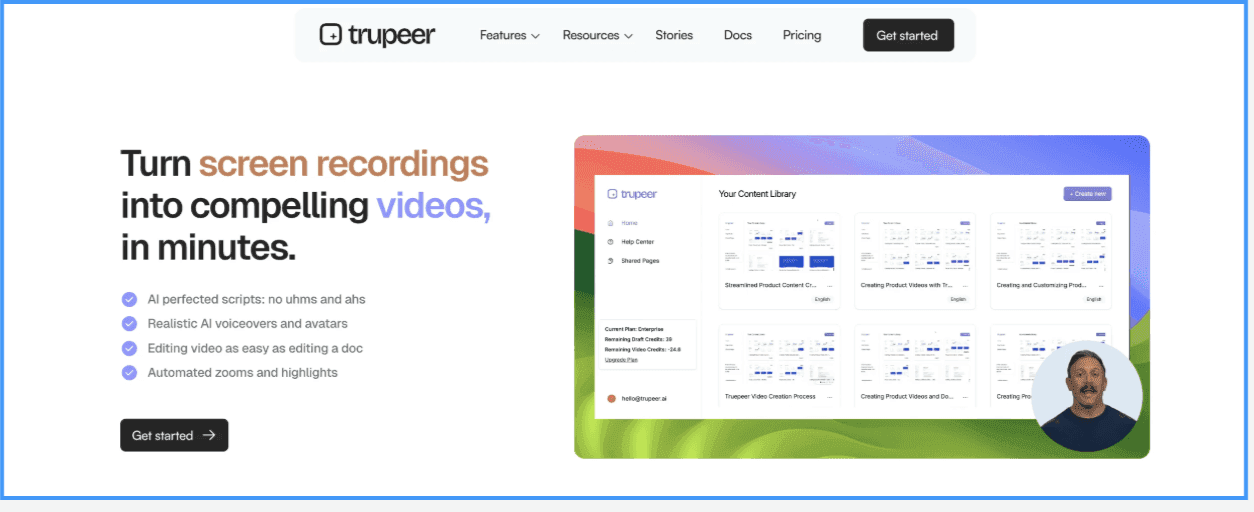
Task: Expand the Resources chevron in the navbar
Action: [x=629, y=36]
